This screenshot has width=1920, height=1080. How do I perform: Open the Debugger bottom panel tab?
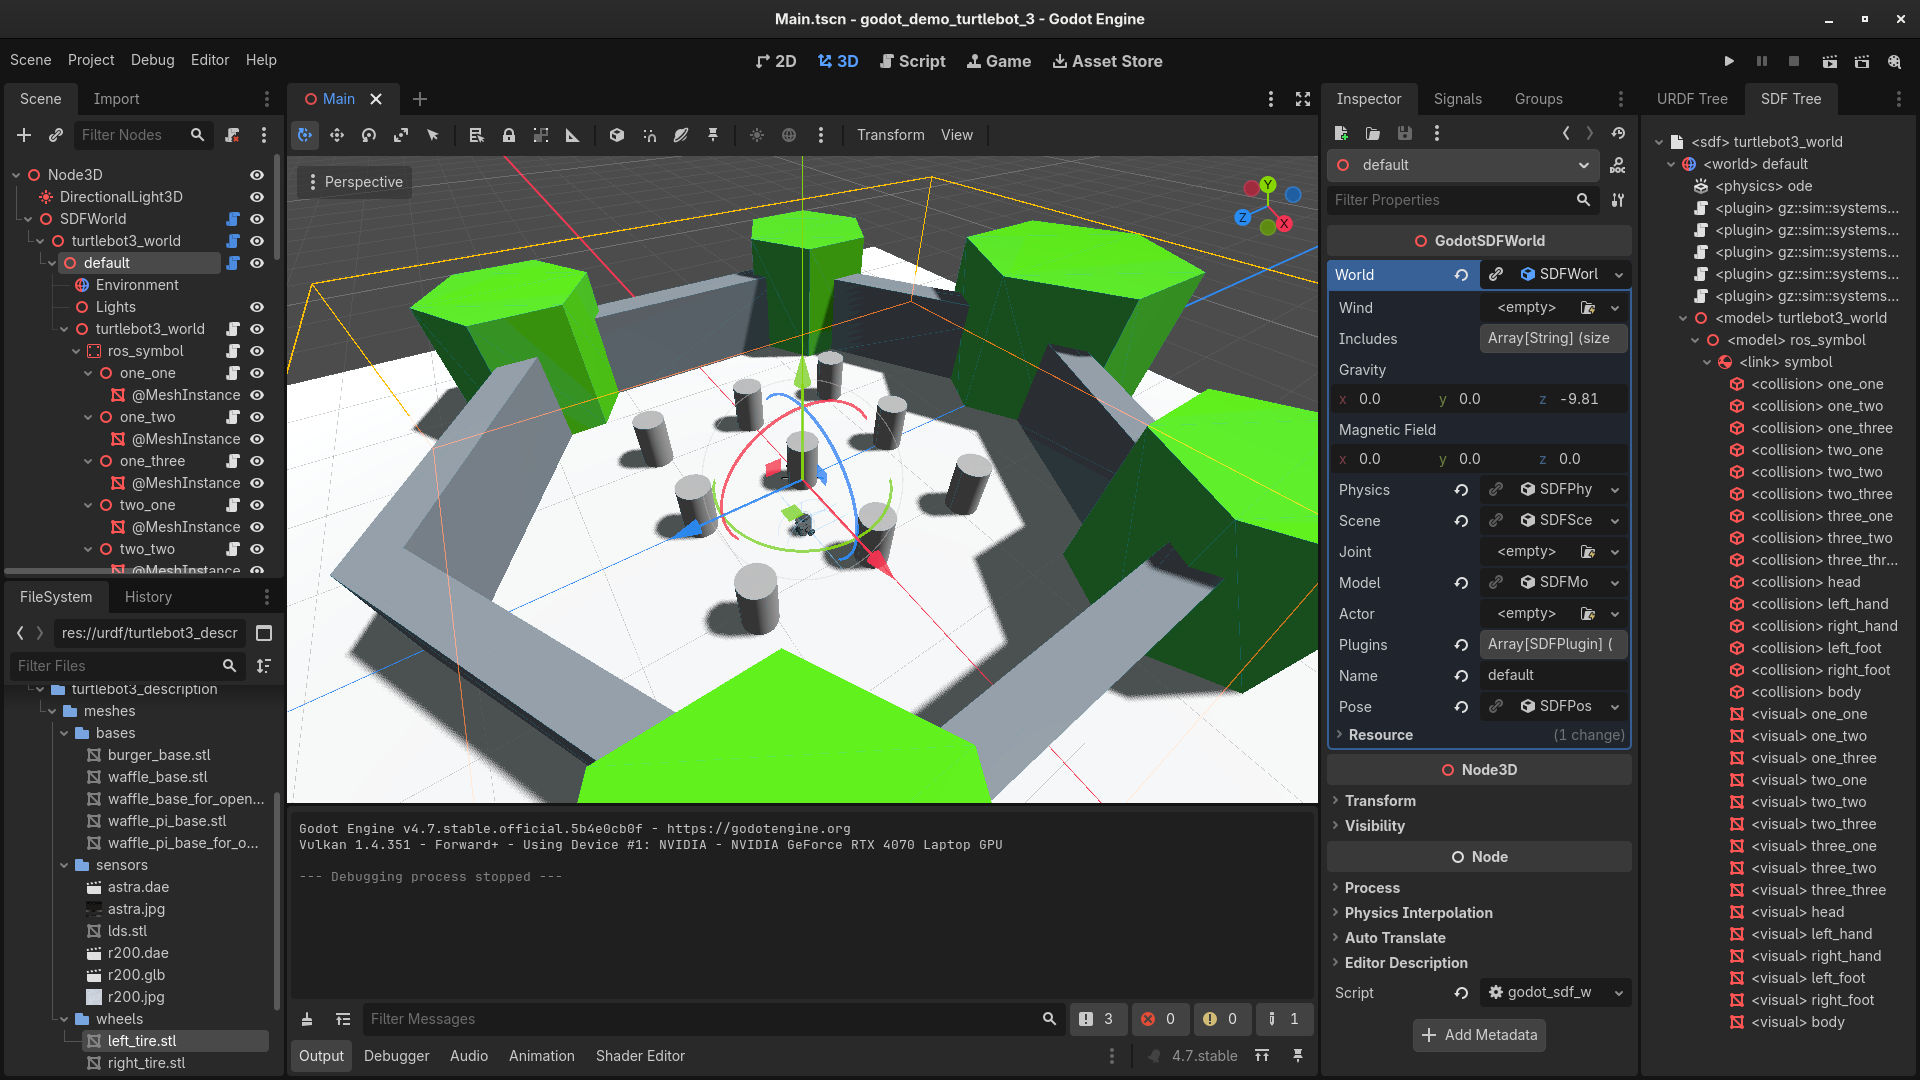tap(396, 1056)
